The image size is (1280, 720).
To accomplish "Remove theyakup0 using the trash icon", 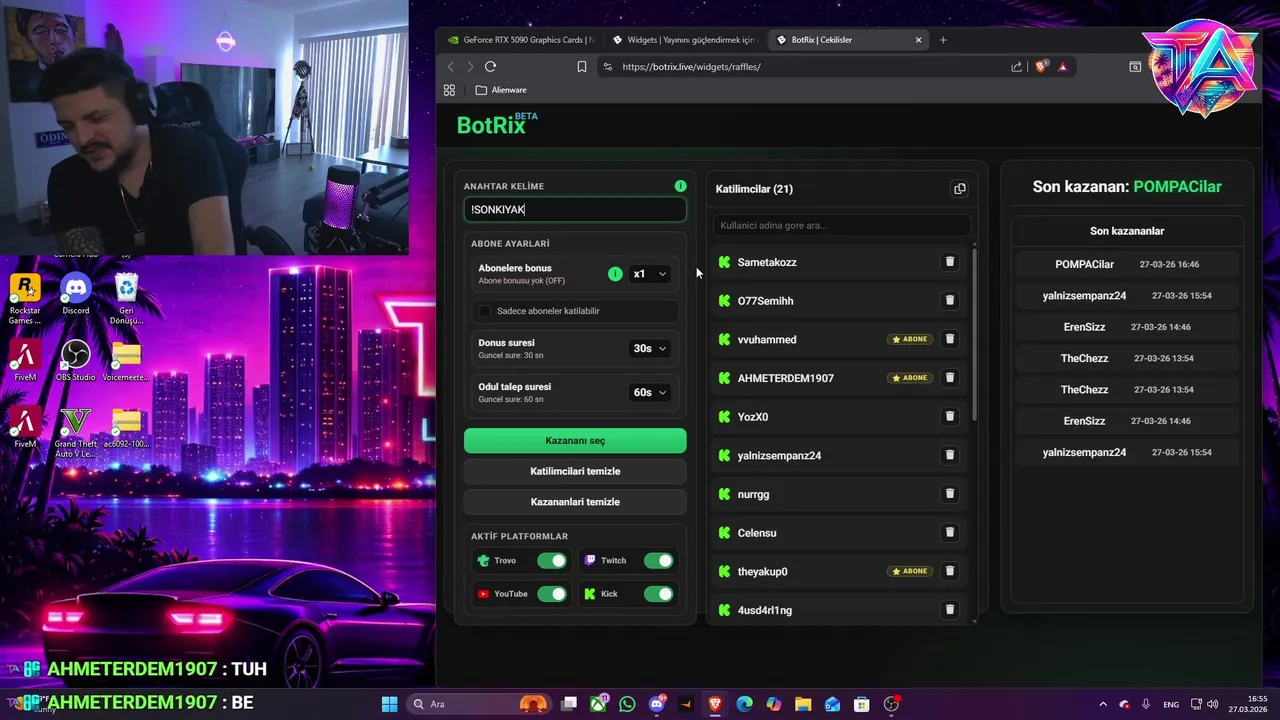I will (x=950, y=571).
